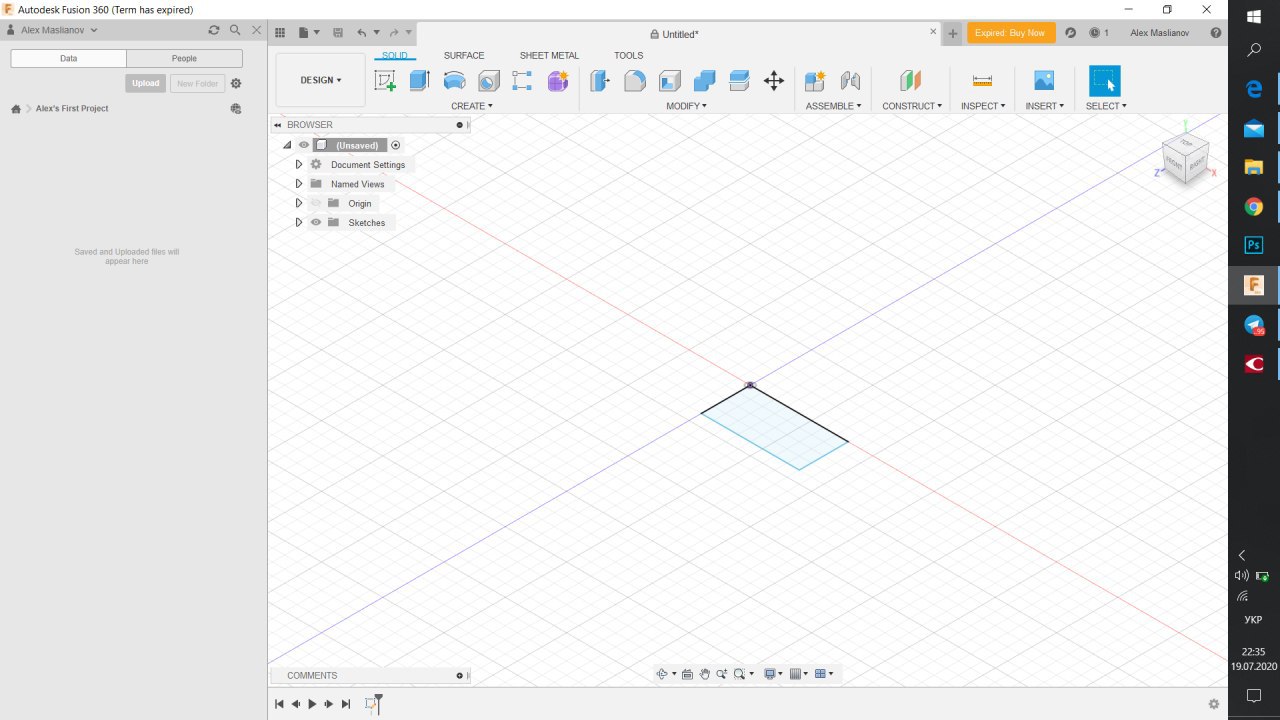Screen dimensions: 1280x720
Task: Open the SELECT dropdown menu
Action: tap(1106, 106)
